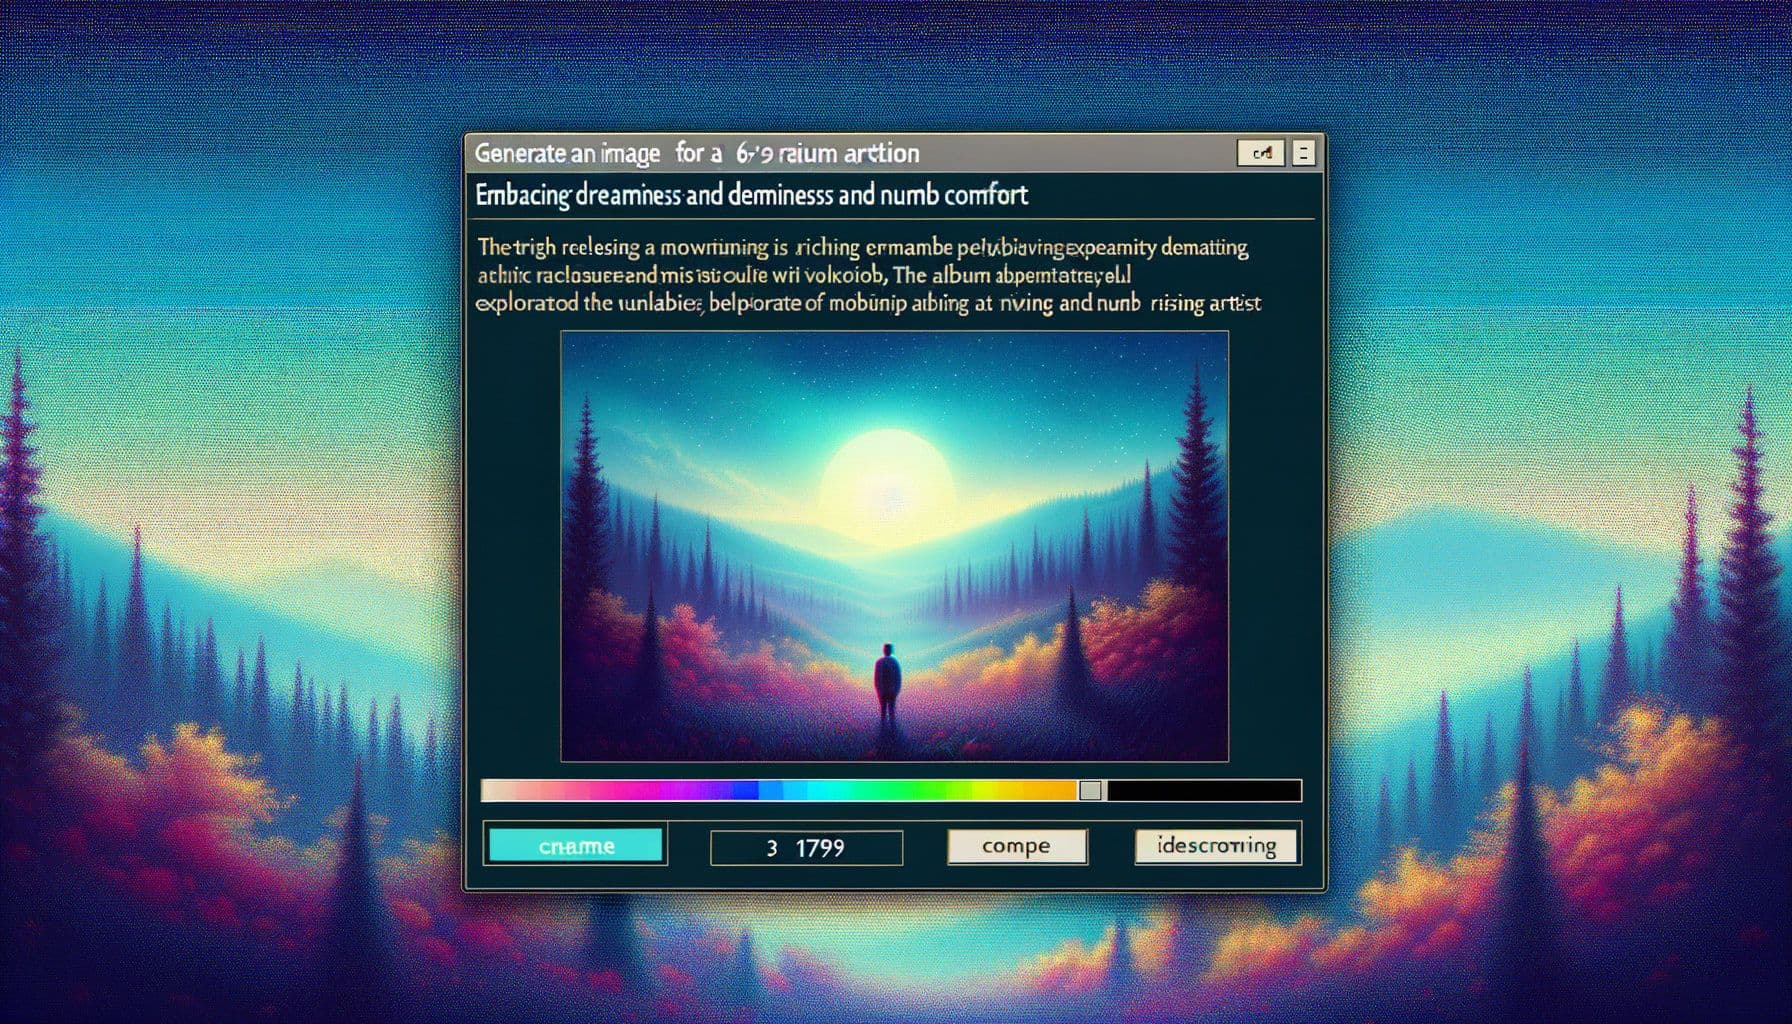Click the description line starting "The trigh releasing"

(x=862, y=247)
